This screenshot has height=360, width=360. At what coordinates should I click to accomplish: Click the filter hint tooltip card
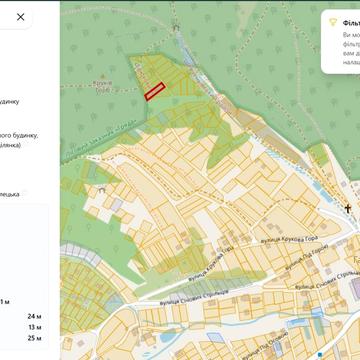coord(341,42)
